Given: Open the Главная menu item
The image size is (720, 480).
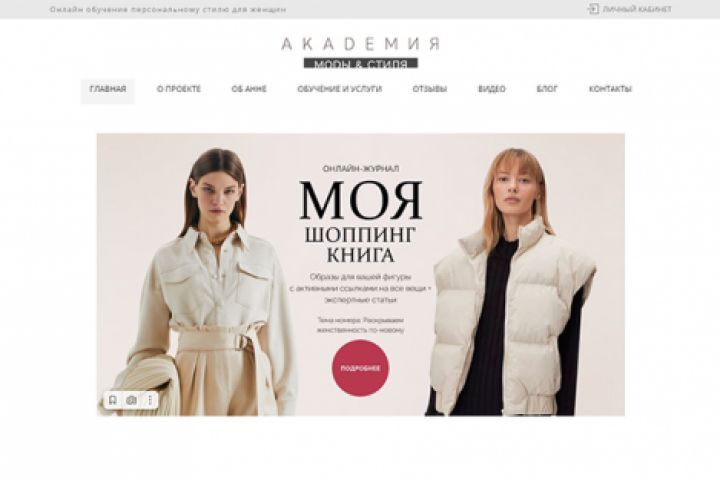Looking at the screenshot, I should 108,89.
